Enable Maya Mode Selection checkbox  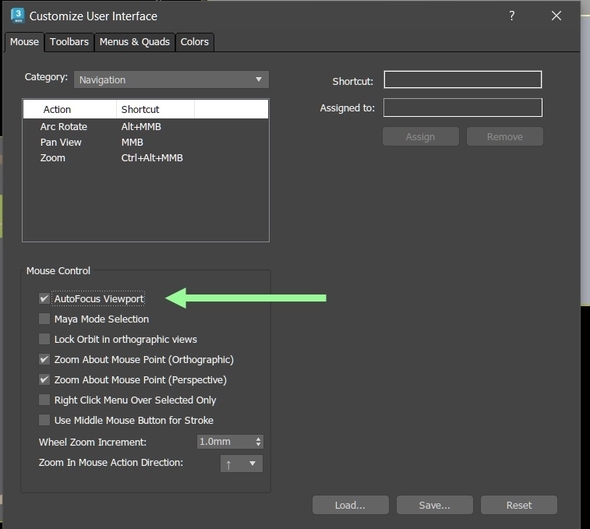pos(44,319)
